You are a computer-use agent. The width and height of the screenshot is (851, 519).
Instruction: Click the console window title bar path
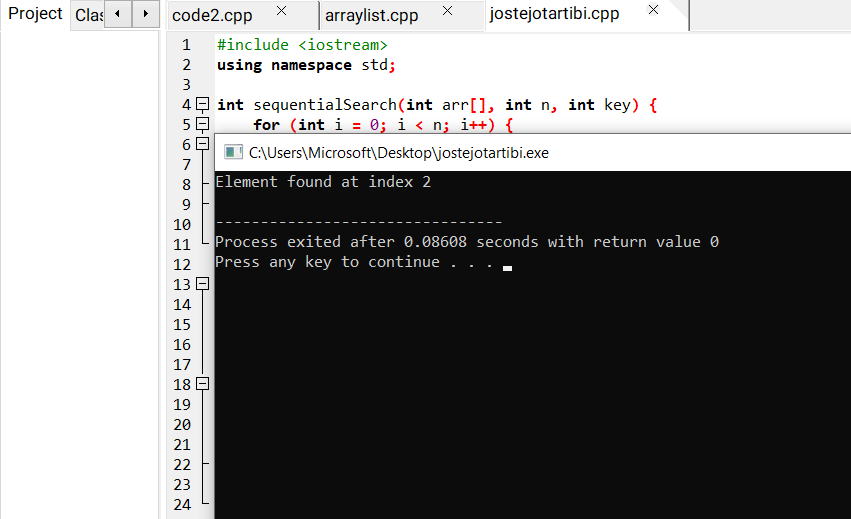coord(398,153)
